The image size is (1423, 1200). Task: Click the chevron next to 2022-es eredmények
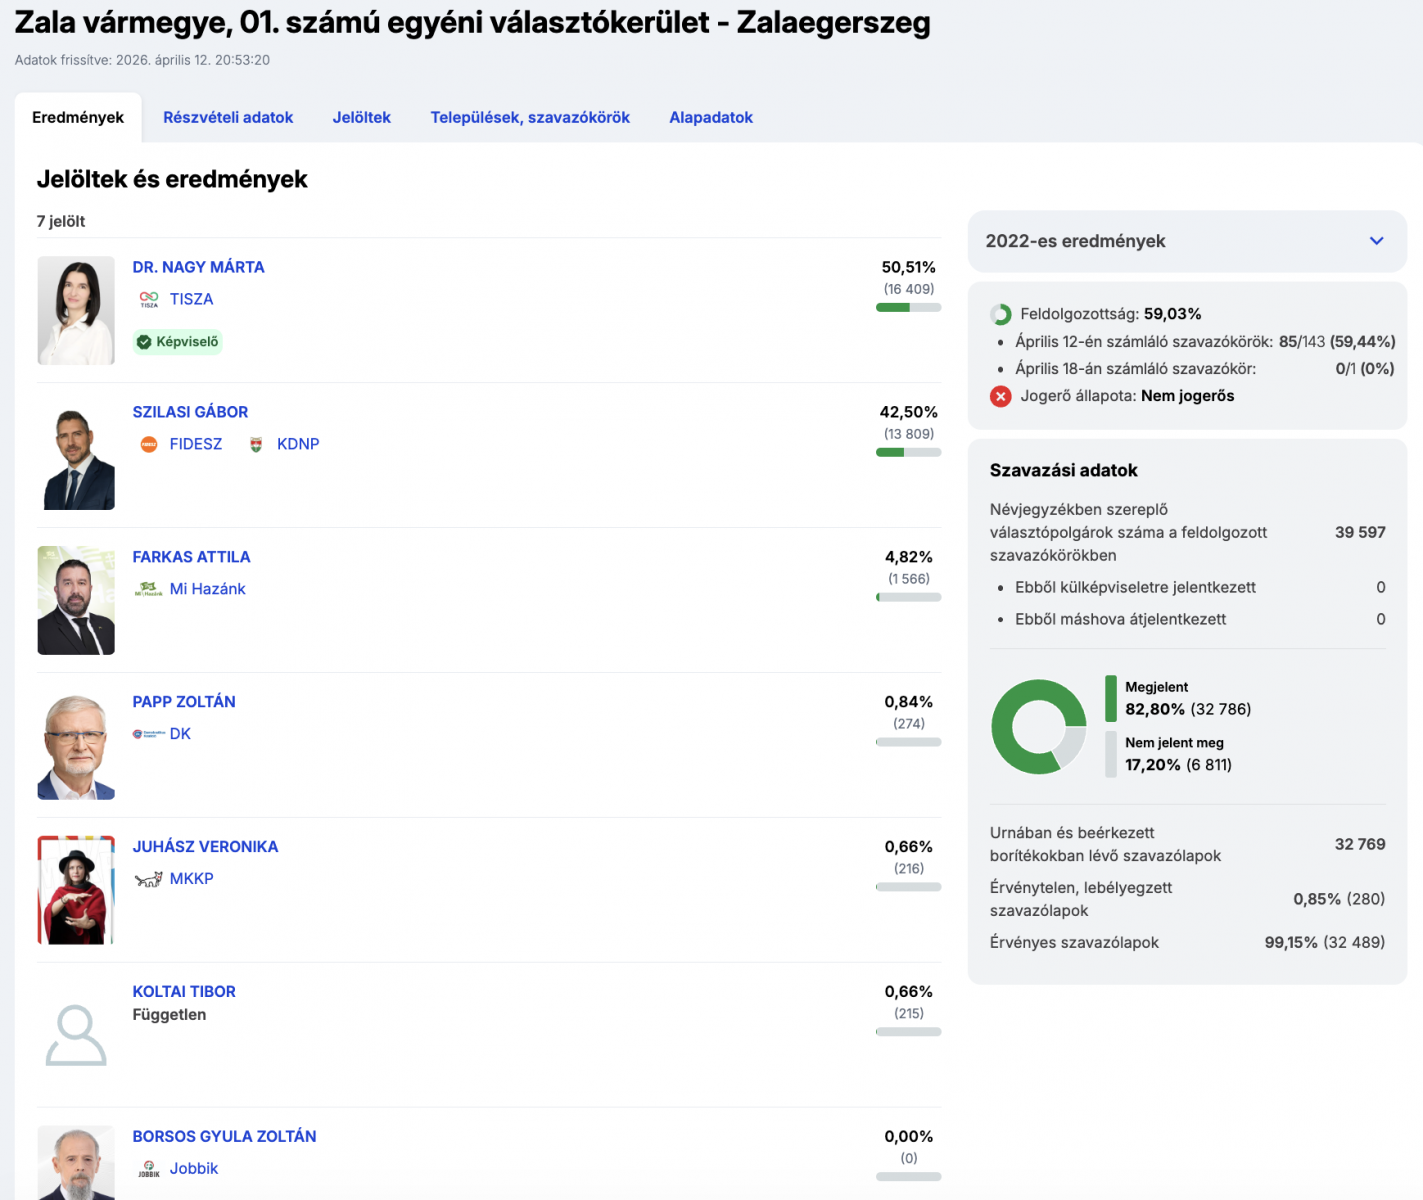(x=1377, y=241)
